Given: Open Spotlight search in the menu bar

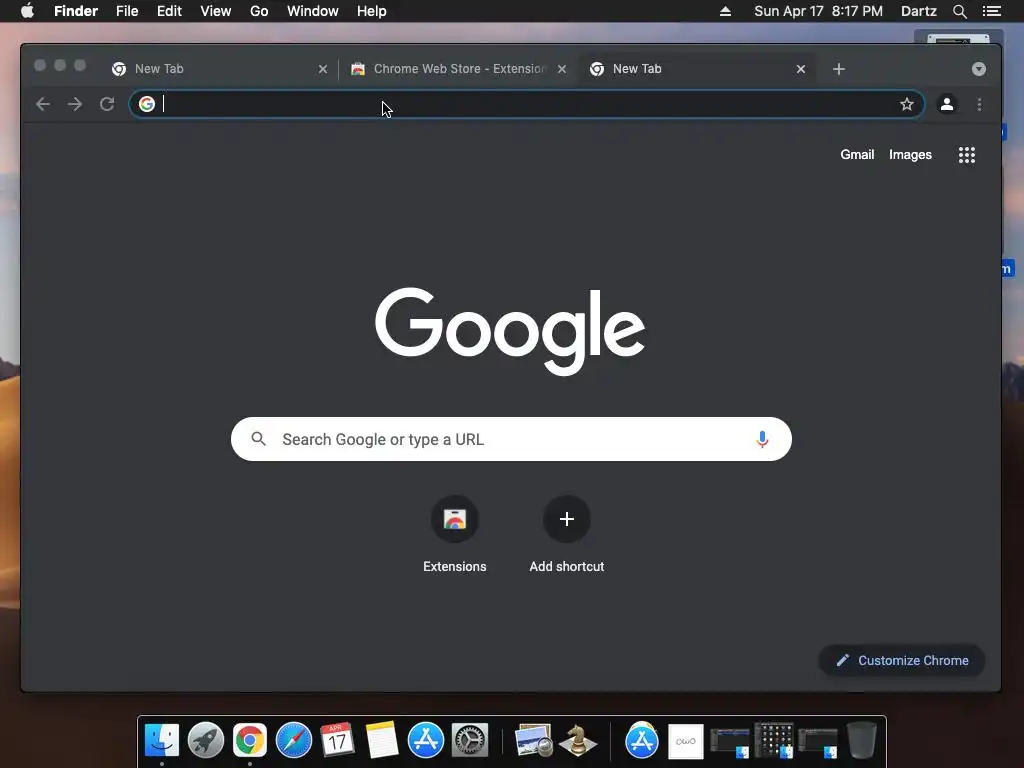Looking at the screenshot, I should (959, 11).
